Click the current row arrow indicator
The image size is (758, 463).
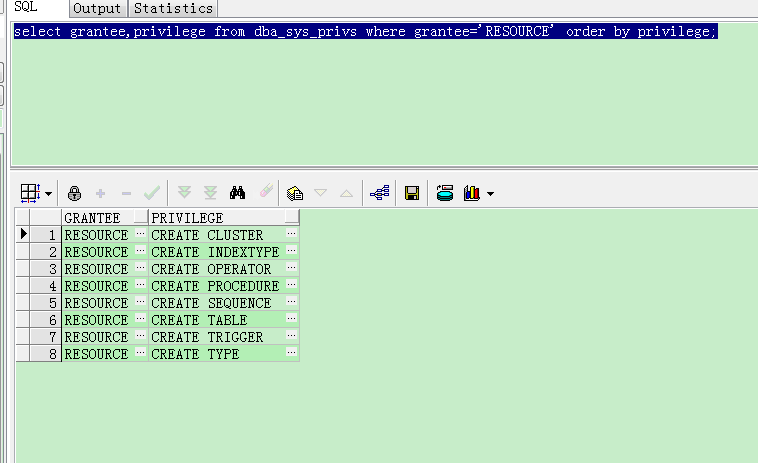tap(23, 234)
